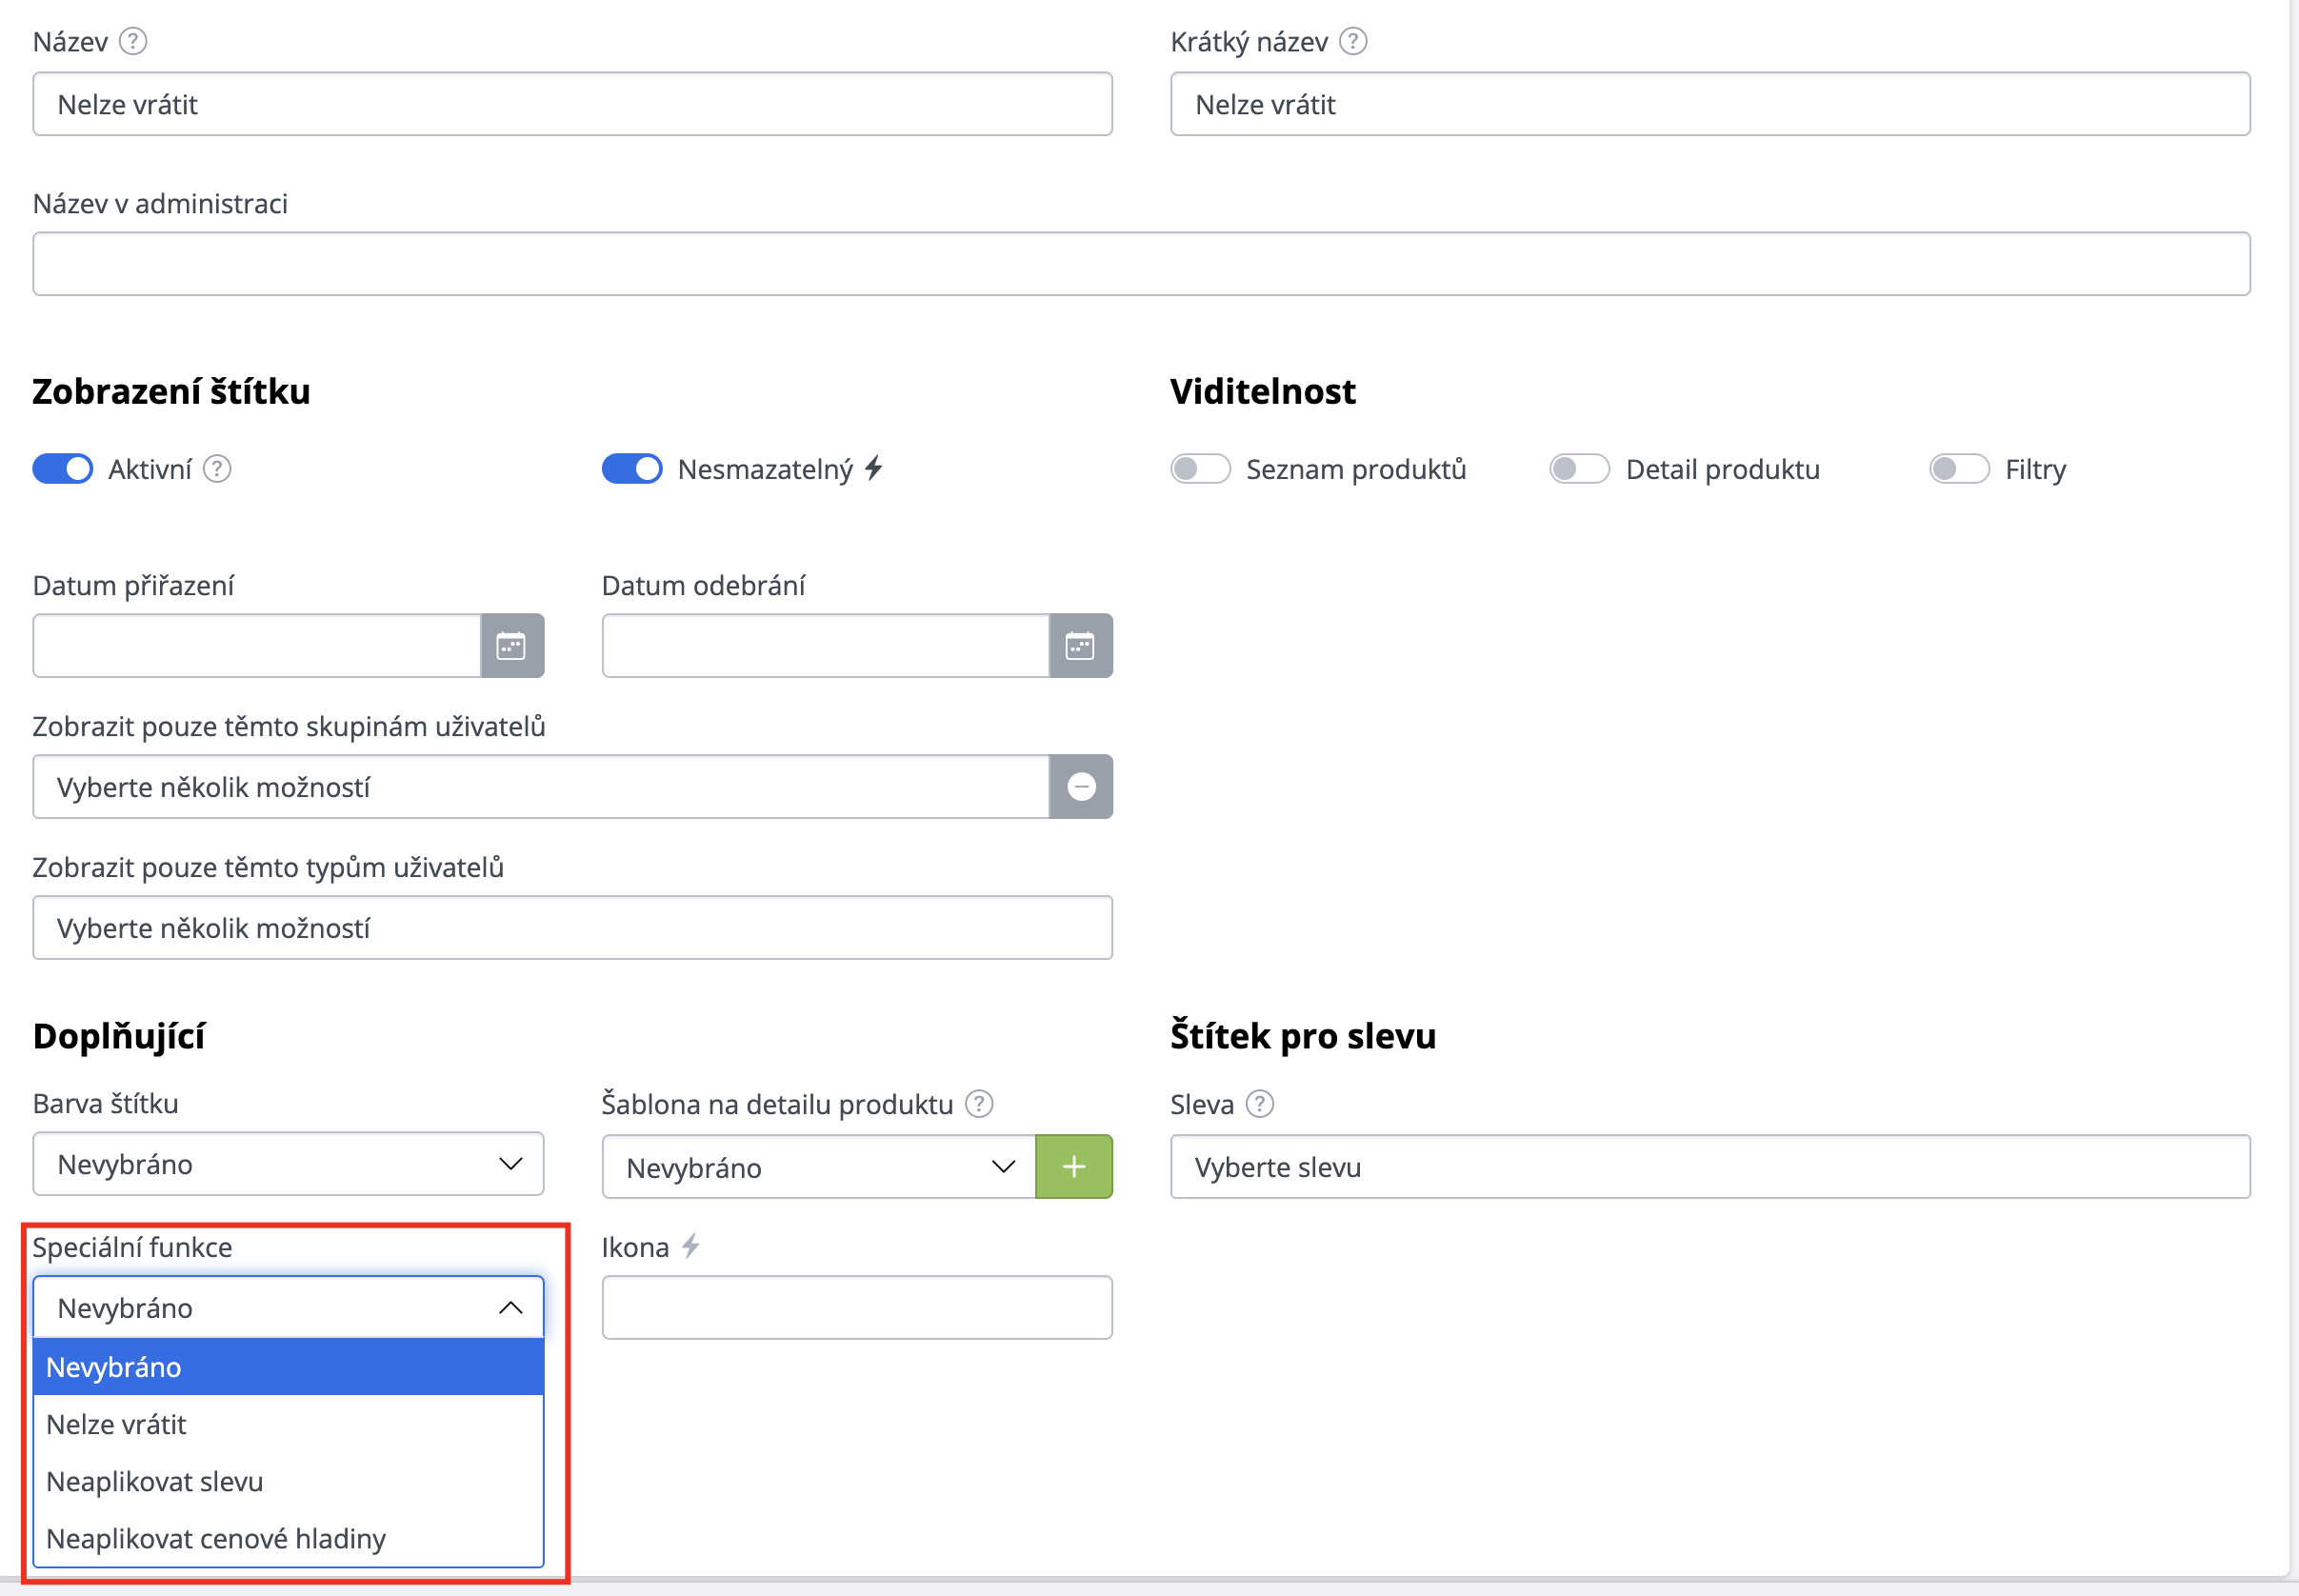Select Nelze vrátit option in list
2299x1596 pixels.
(x=117, y=1424)
